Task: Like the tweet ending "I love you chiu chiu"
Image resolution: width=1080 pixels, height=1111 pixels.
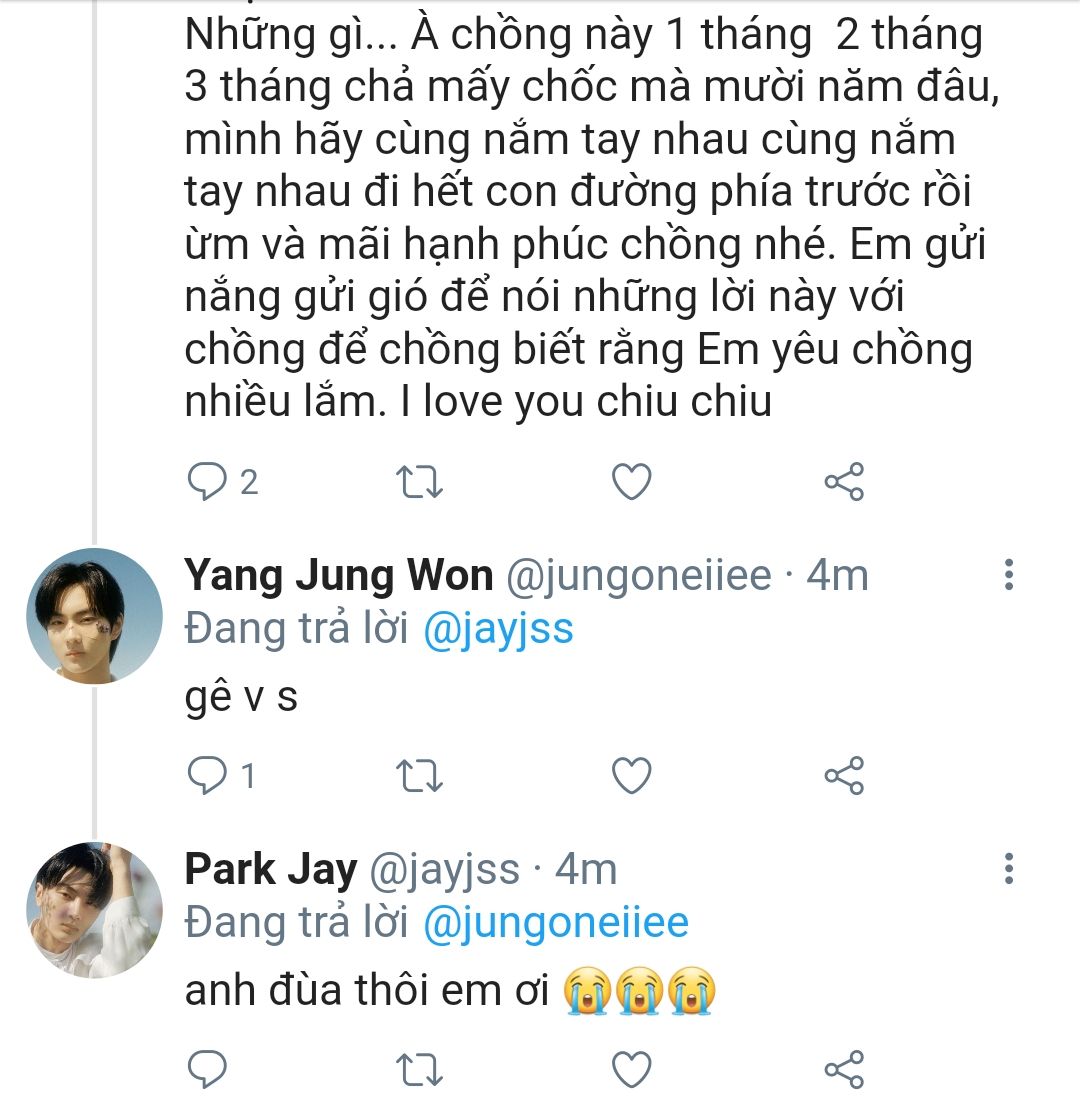Action: (x=631, y=483)
